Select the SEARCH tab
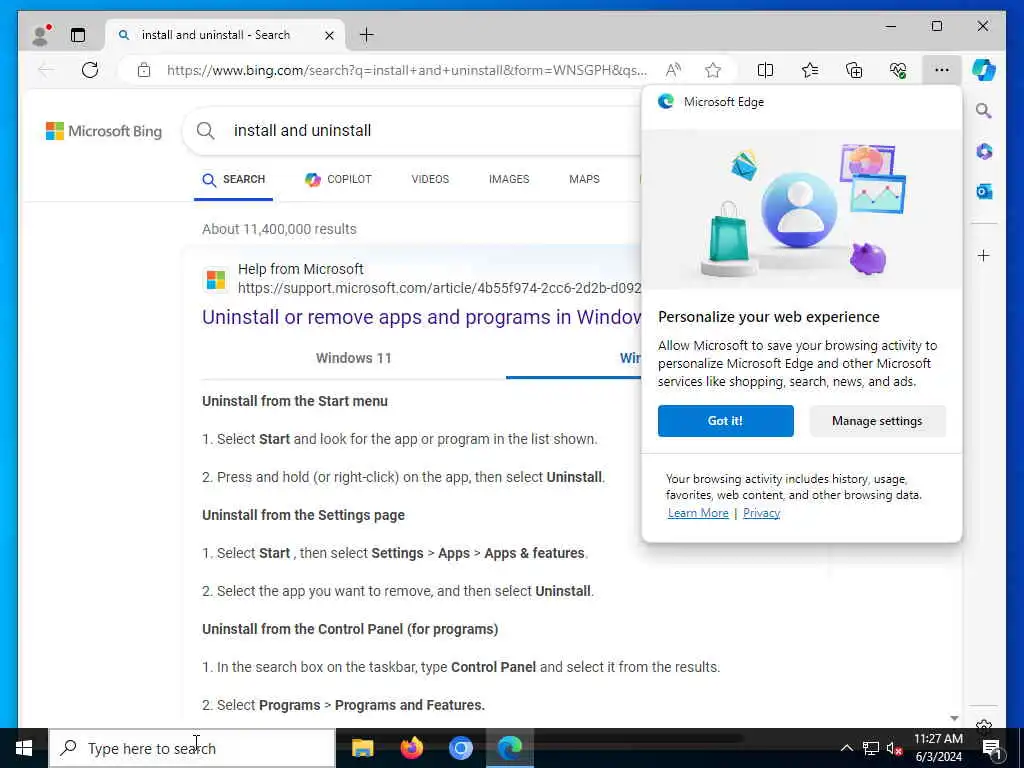1024x768 pixels. (233, 180)
